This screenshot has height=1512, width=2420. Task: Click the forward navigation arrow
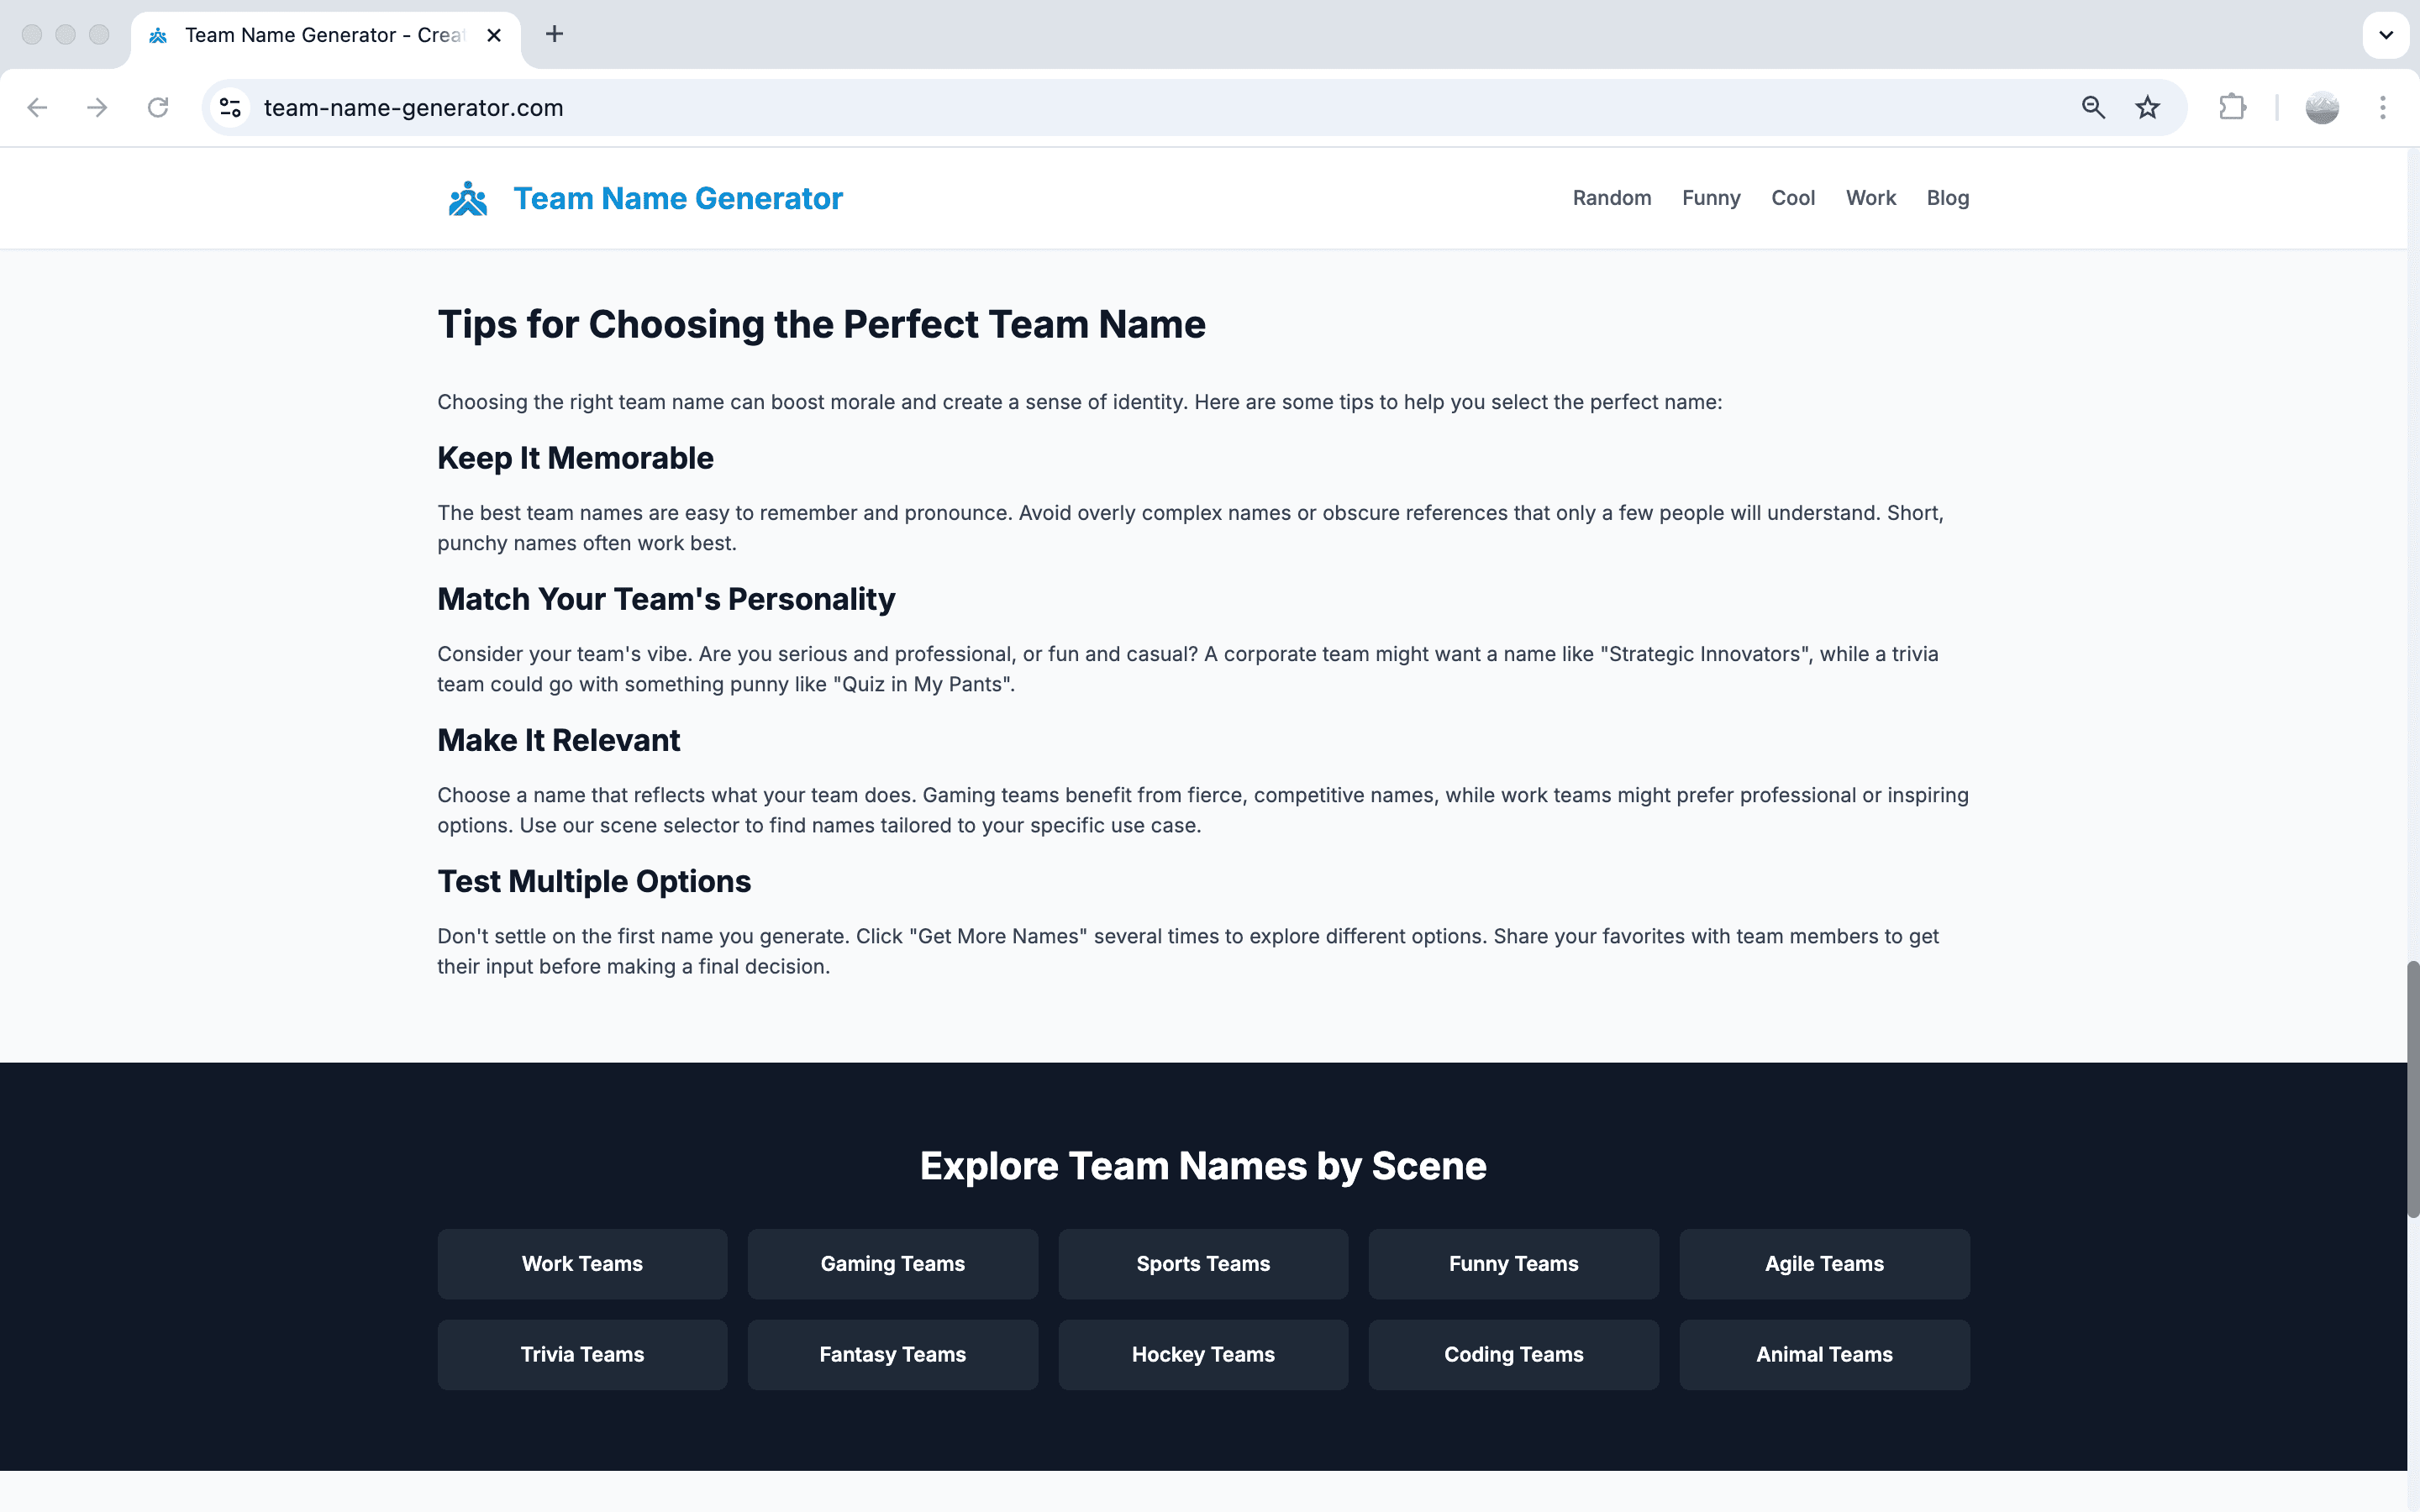(97, 107)
